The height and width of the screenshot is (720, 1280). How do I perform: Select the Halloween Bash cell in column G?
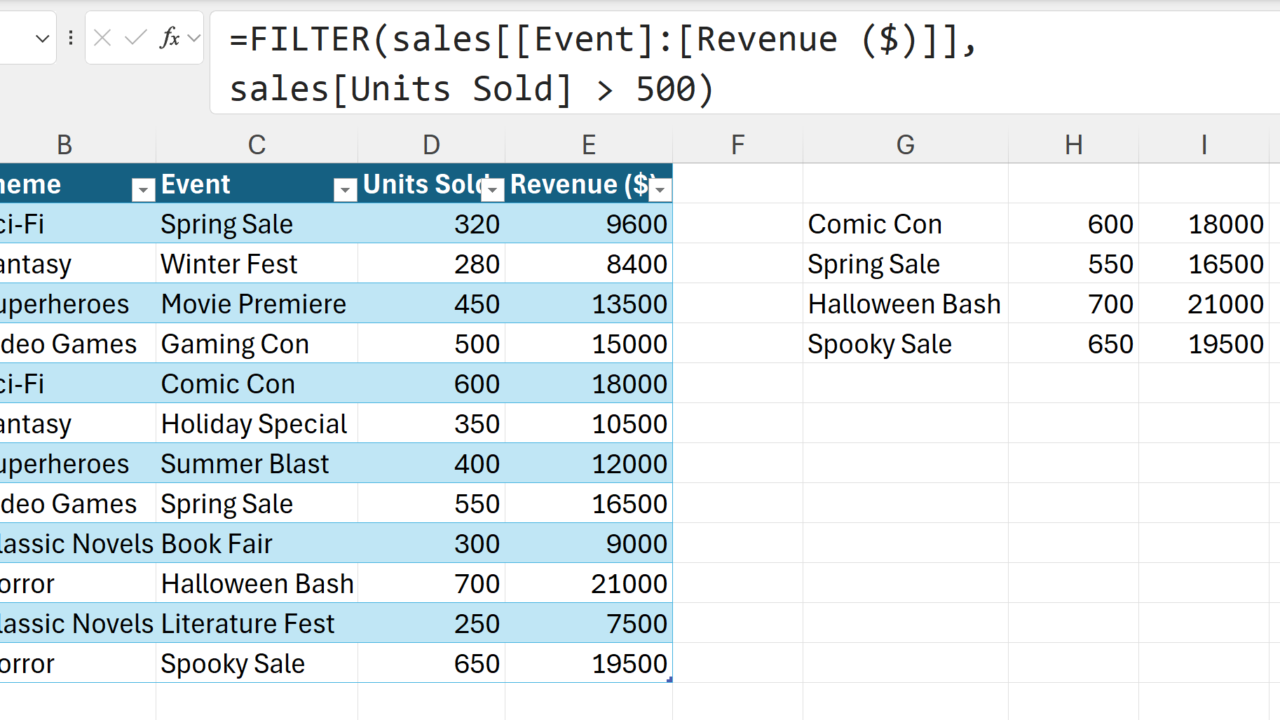905,304
